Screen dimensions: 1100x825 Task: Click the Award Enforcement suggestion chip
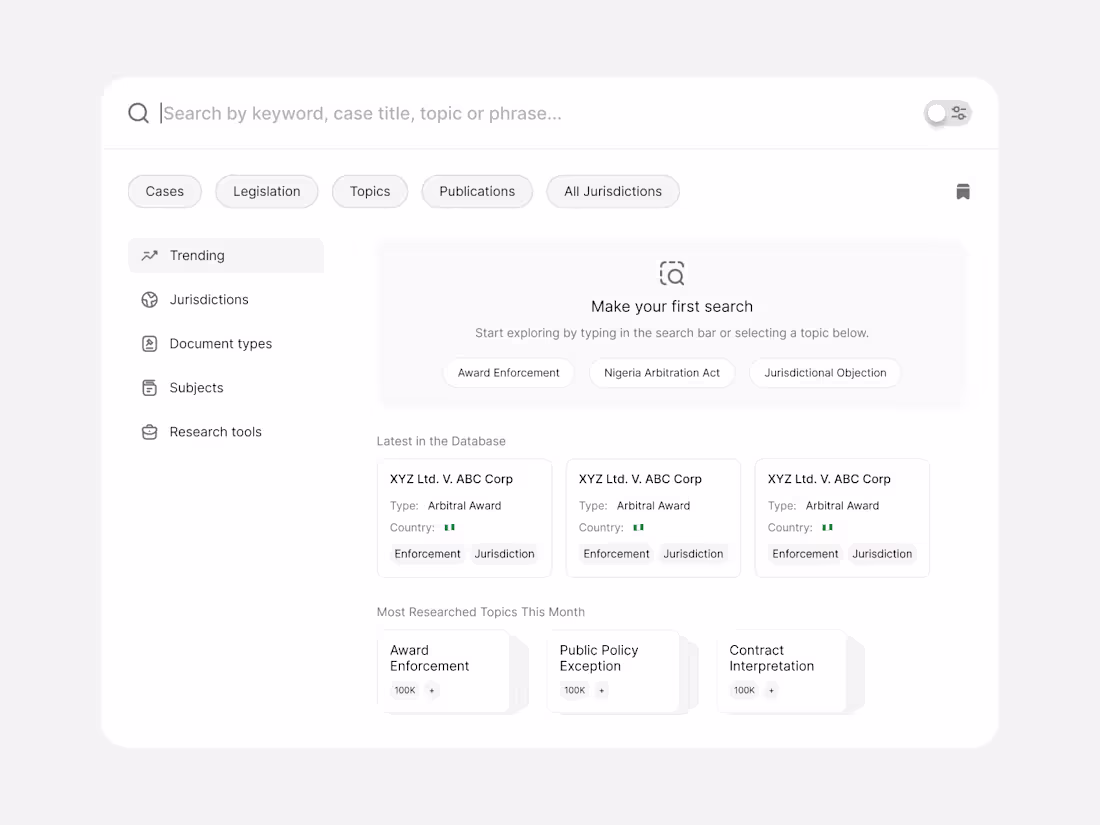click(509, 373)
